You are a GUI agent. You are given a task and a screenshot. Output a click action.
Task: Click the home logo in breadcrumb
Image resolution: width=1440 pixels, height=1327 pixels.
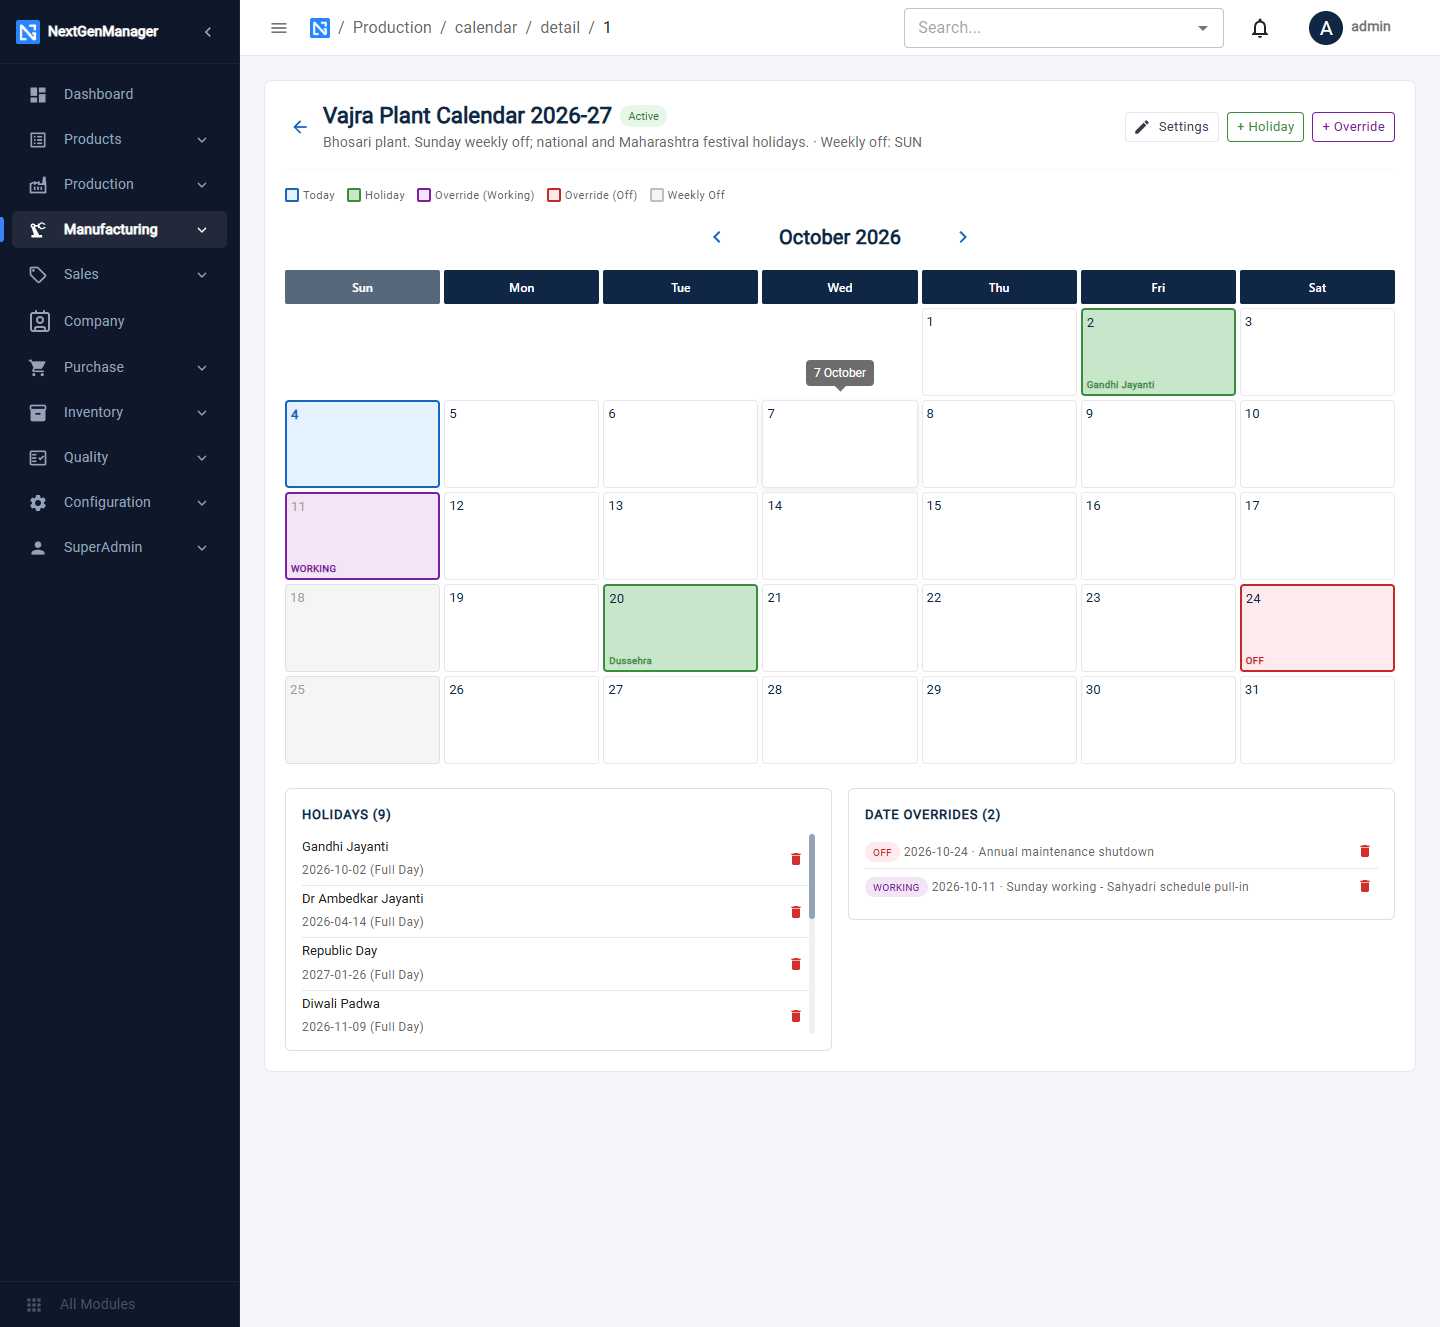pos(320,28)
